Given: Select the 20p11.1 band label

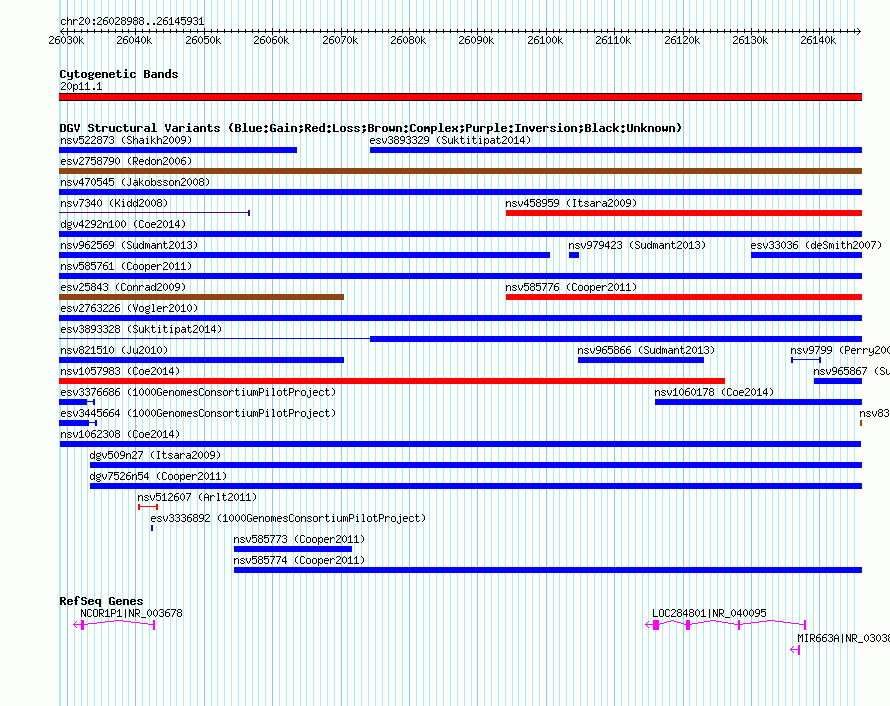Looking at the screenshot, I should point(81,86).
